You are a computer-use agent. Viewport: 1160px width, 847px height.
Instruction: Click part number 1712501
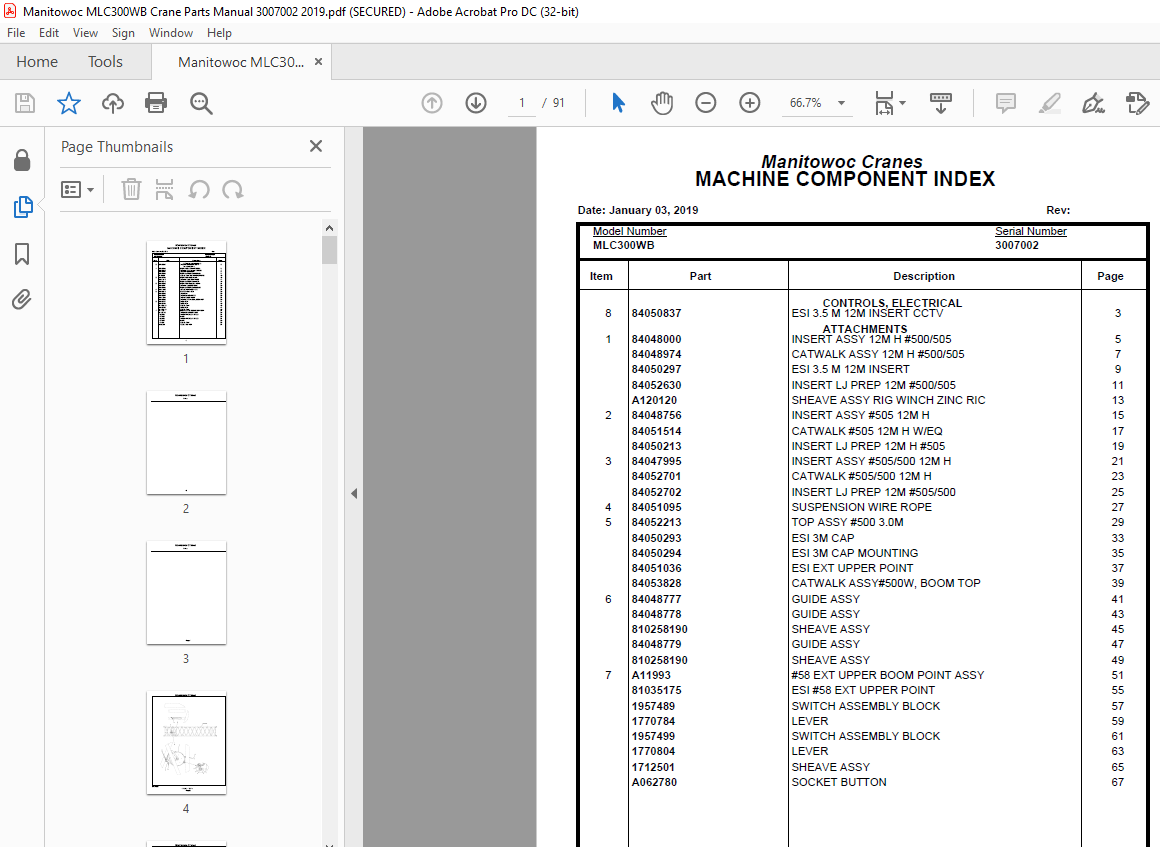tap(653, 767)
